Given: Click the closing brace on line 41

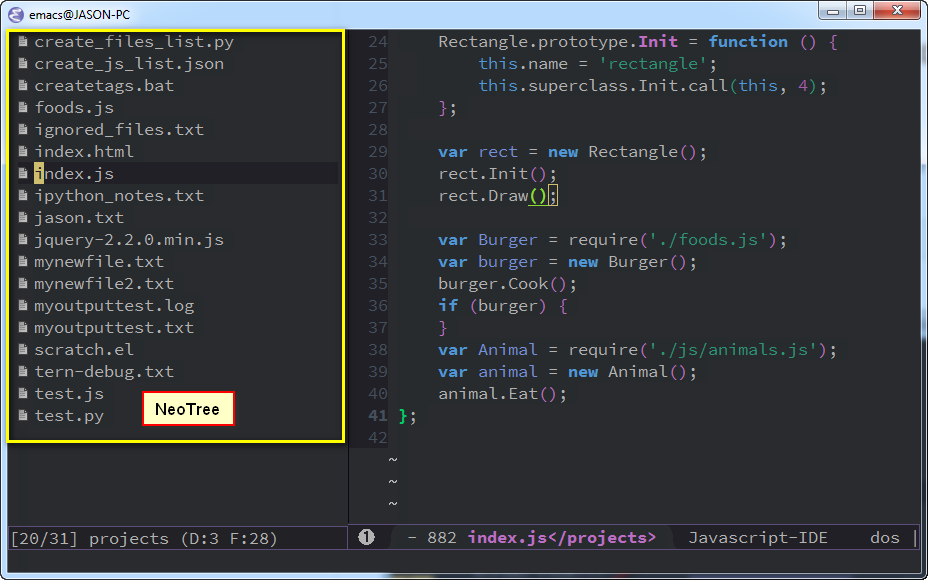Looking at the screenshot, I should coord(404,415).
